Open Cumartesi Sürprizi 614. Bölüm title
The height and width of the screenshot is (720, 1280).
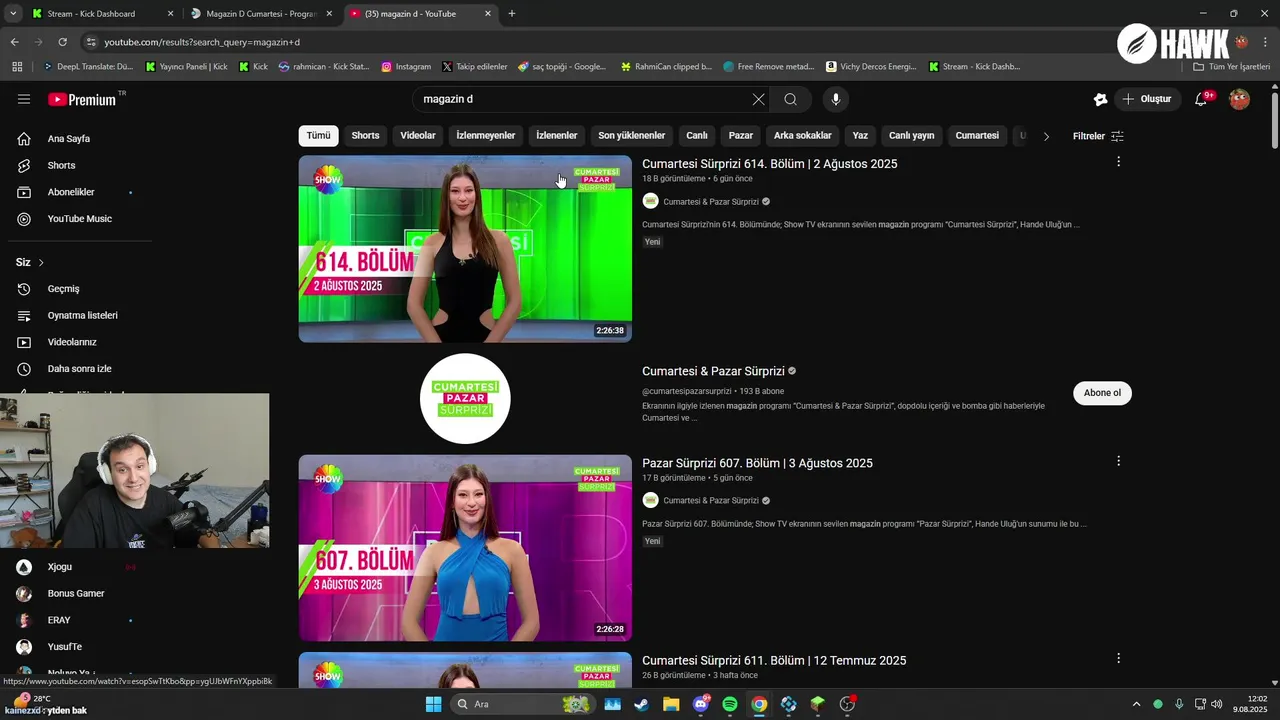pos(770,164)
